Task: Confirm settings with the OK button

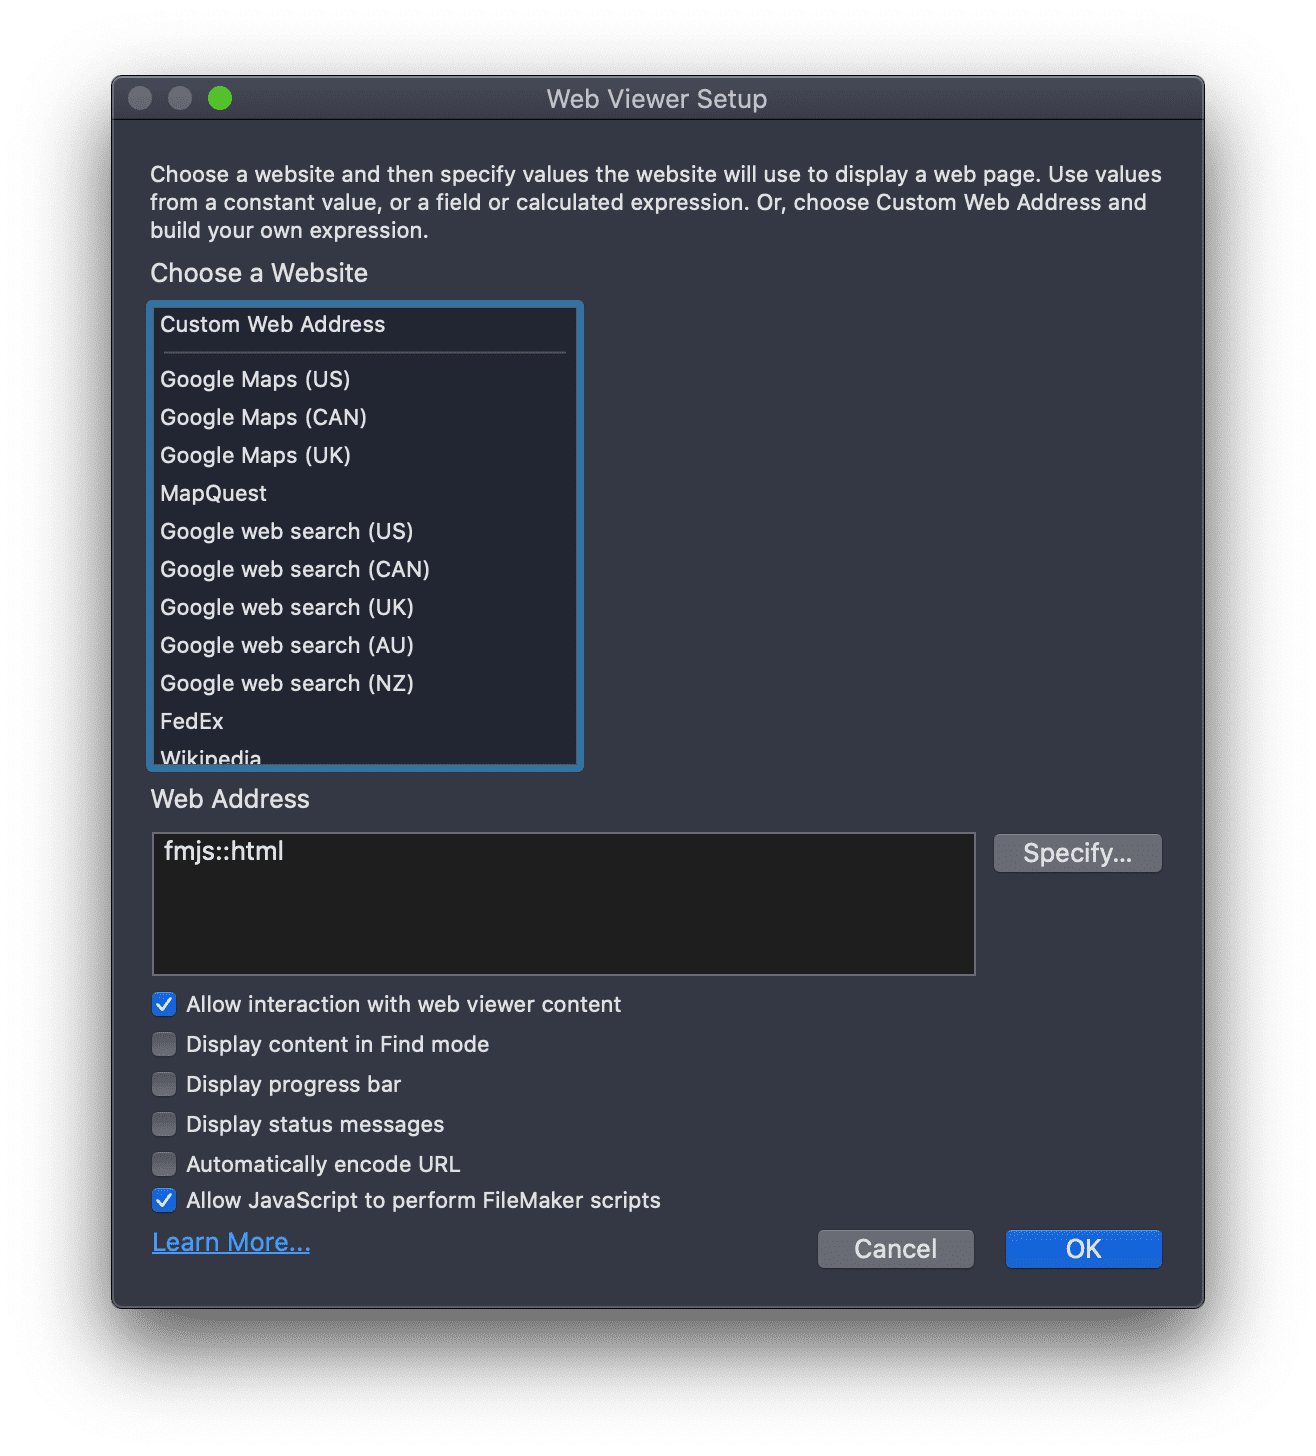Action: tap(1083, 1249)
